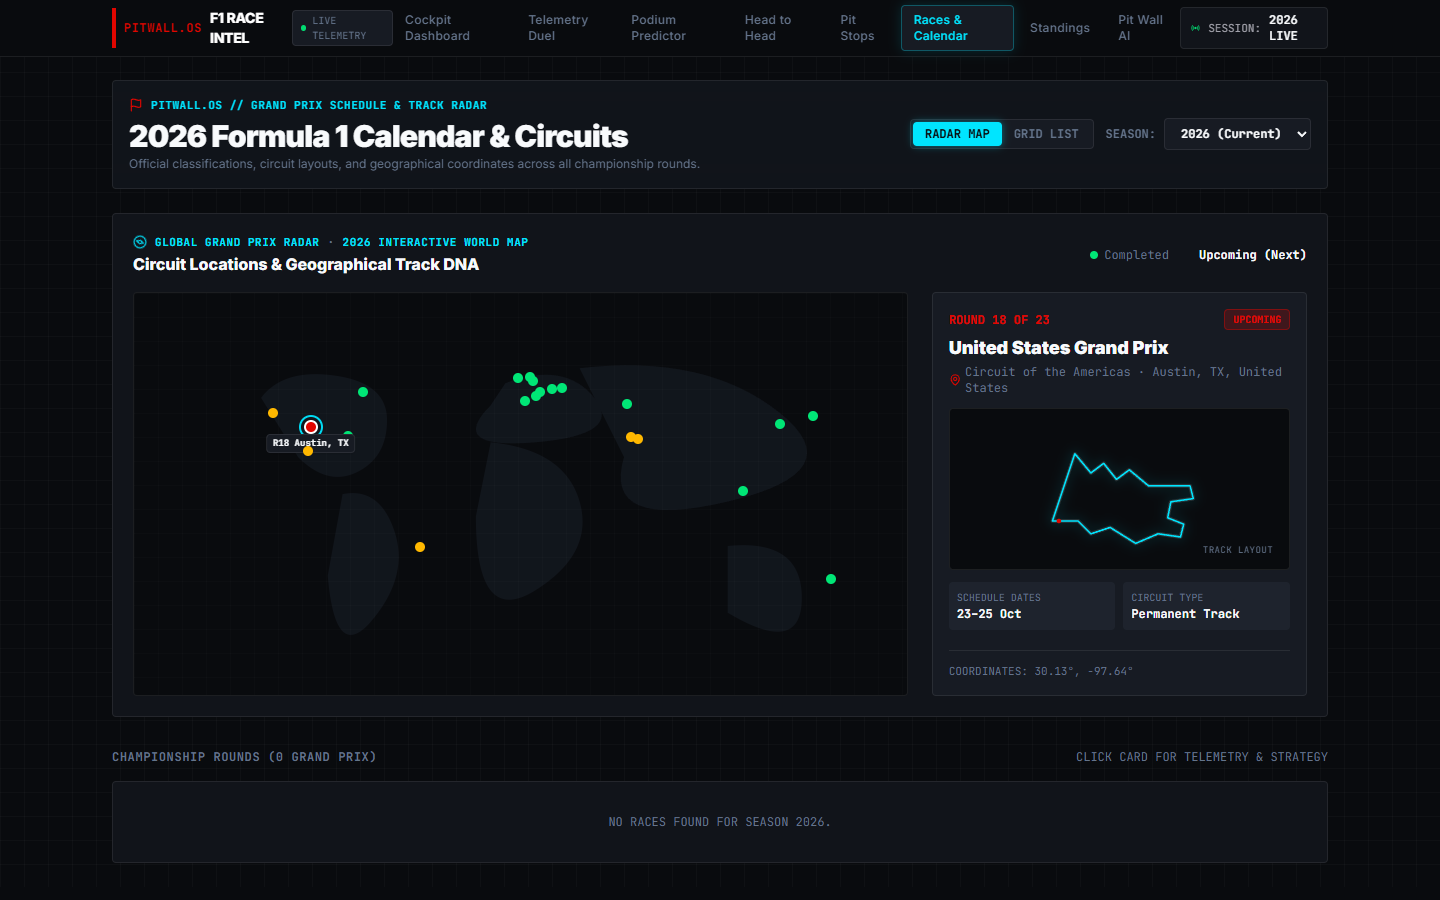Open Pit Wall AI
The height and width of the screenshot is (900, 1440).
pyautogui.click(x=1140, y=28)
